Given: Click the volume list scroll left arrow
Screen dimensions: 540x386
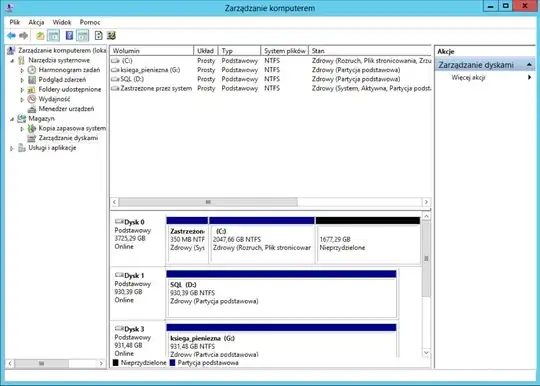Looking at the screenshot, I should tap(114, 202).
